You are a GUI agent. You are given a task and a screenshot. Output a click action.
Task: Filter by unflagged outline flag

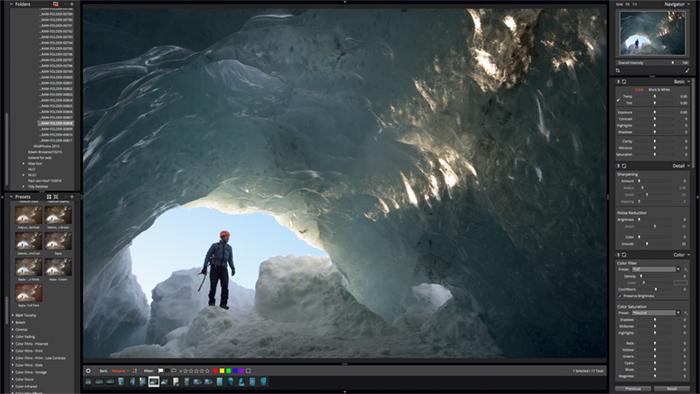[x=174, y=371]
